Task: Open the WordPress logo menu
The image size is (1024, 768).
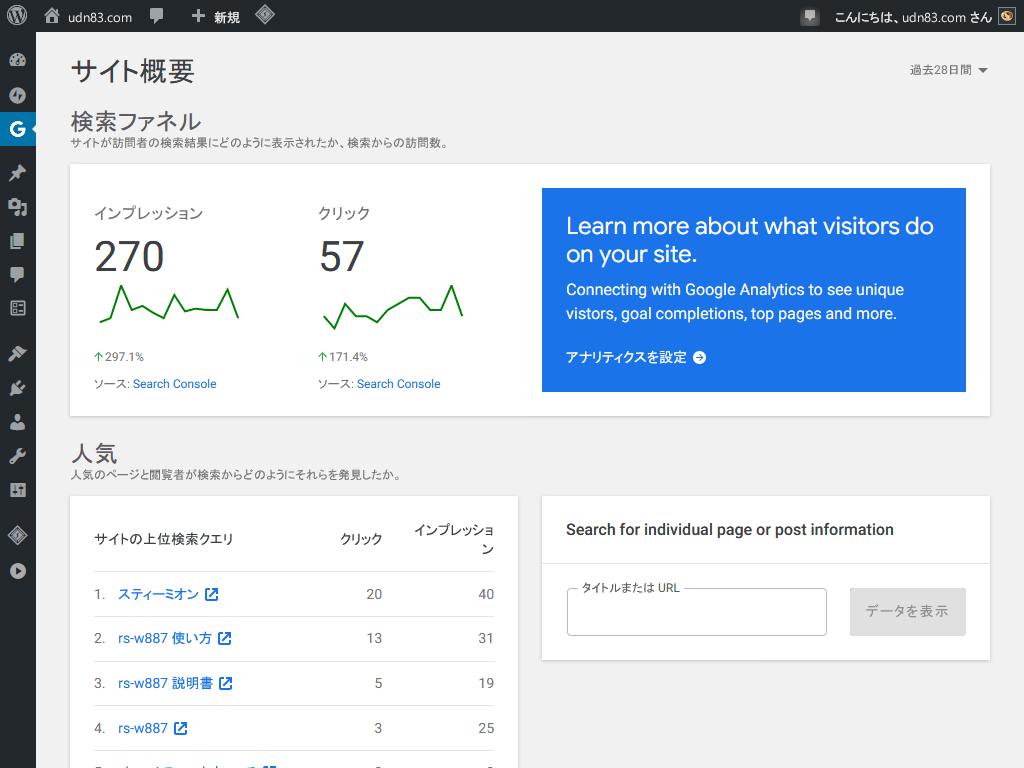Action: click(x=17, y=16)
